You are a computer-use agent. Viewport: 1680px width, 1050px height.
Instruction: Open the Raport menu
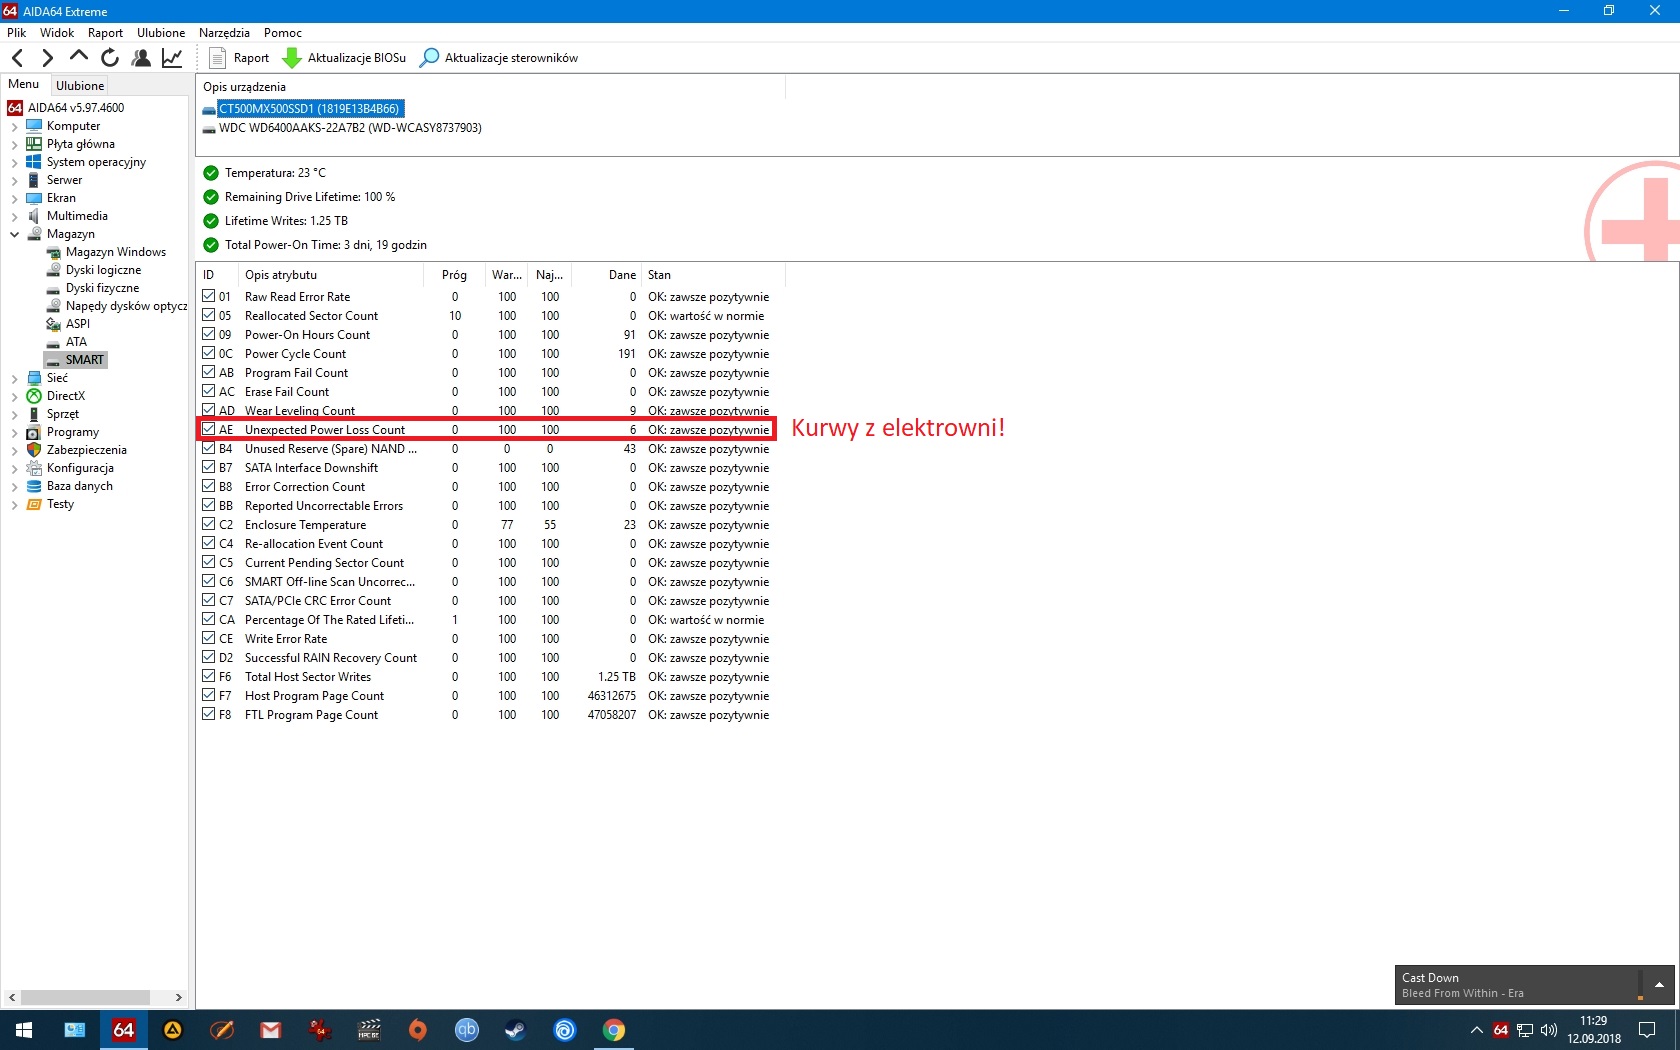[105, 32]
